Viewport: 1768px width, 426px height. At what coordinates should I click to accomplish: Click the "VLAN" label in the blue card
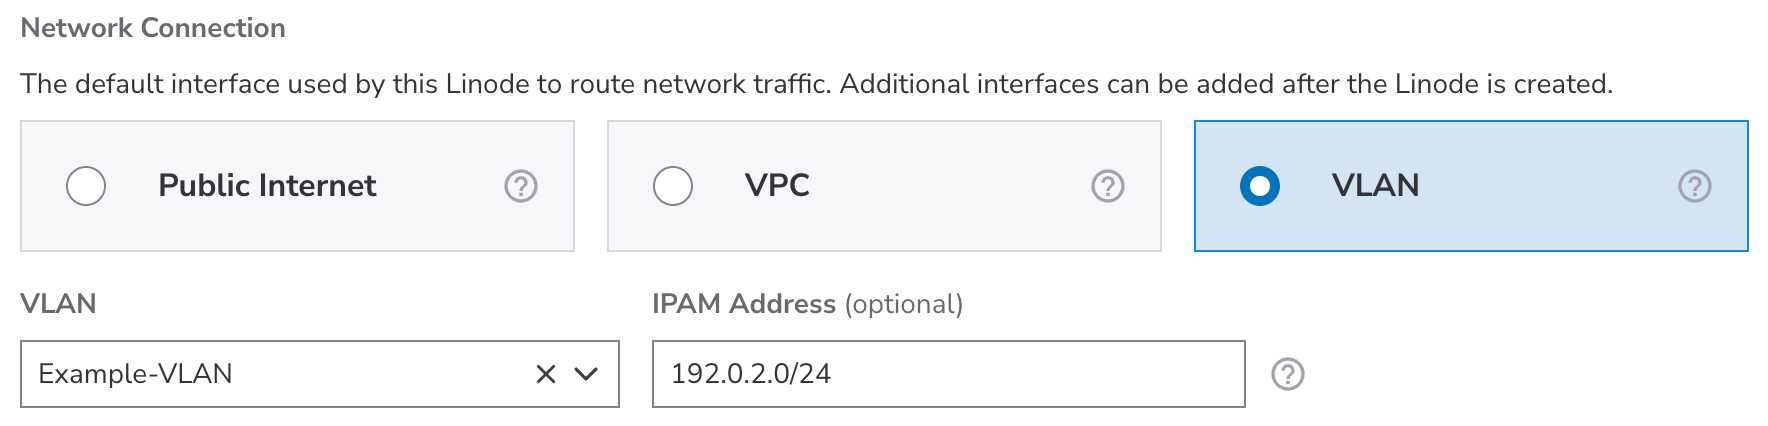pos(1375,185)
